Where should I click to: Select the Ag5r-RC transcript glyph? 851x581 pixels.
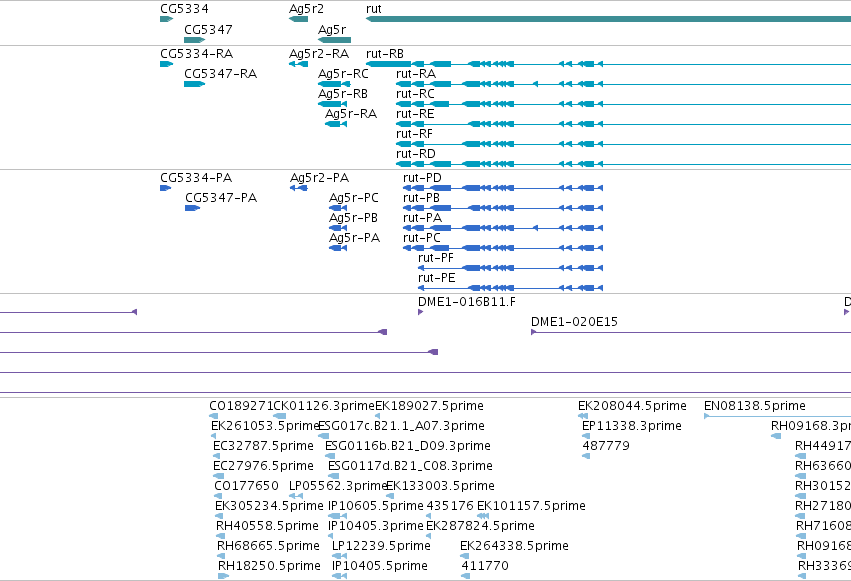click(x=334, y=84)
